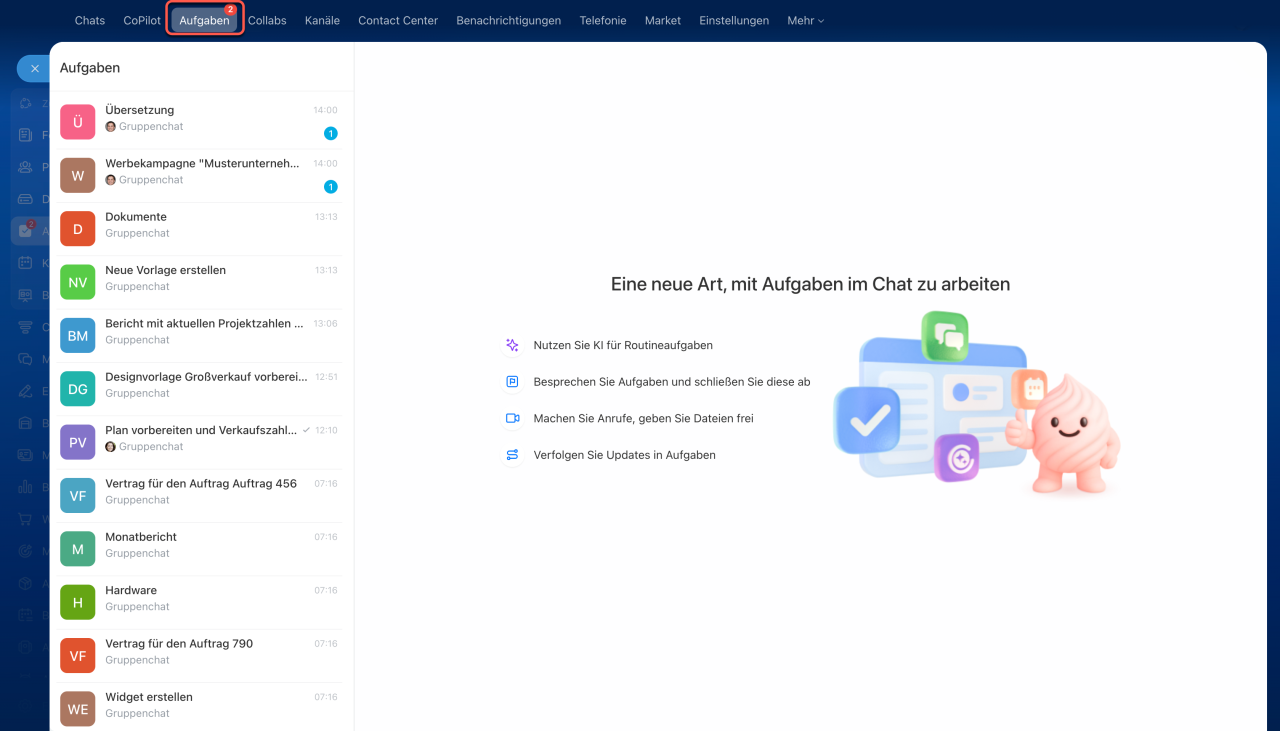Viewport: 1280px width, 731px height.
Task: Click the shopping cart icon in left sidebar
Action: (x=26, y=519)
